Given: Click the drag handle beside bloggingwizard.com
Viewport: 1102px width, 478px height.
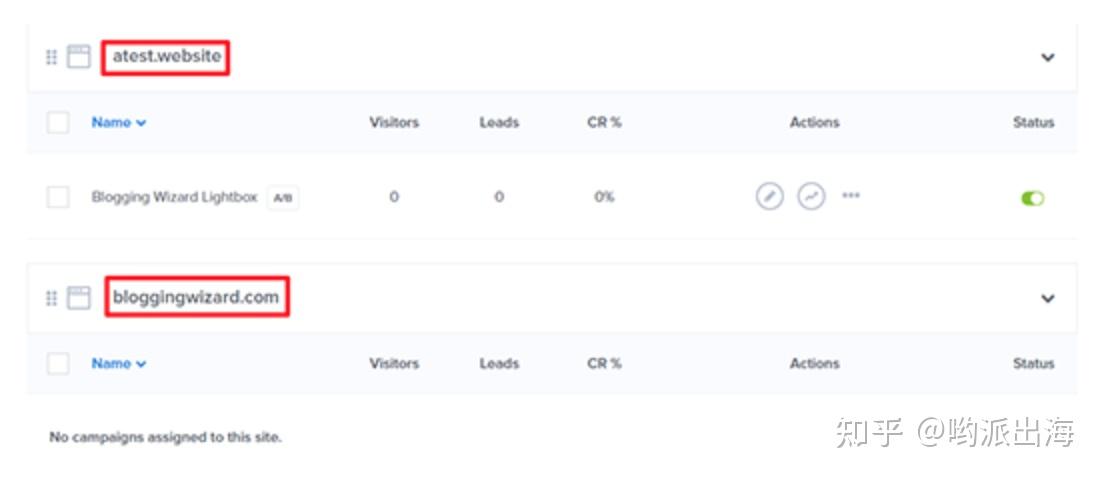Looking at the screenshot, I should 52,298.
